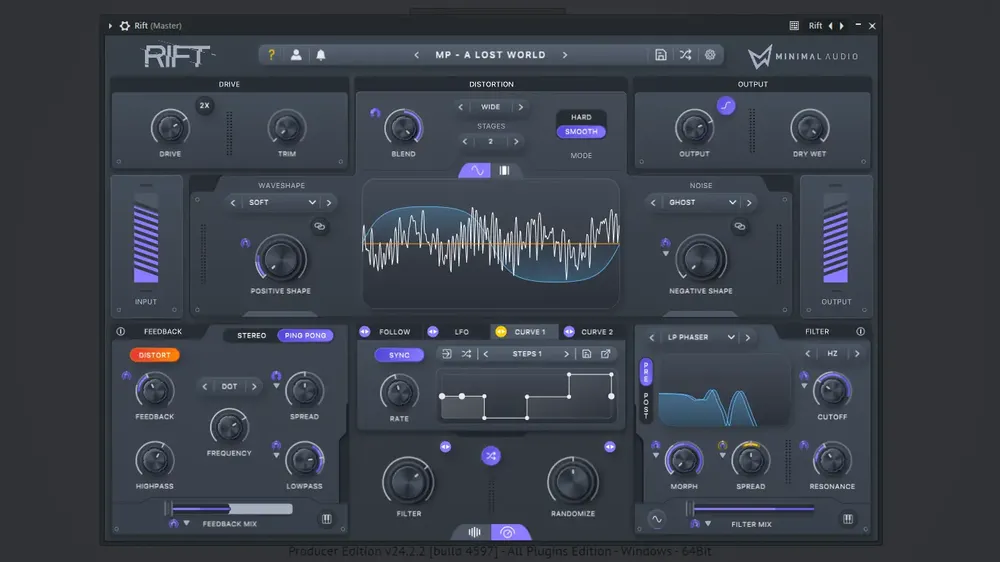Click the link icon in Noise panel
This screenshot has width=1000, height=562.
click(x=739, y=226)
